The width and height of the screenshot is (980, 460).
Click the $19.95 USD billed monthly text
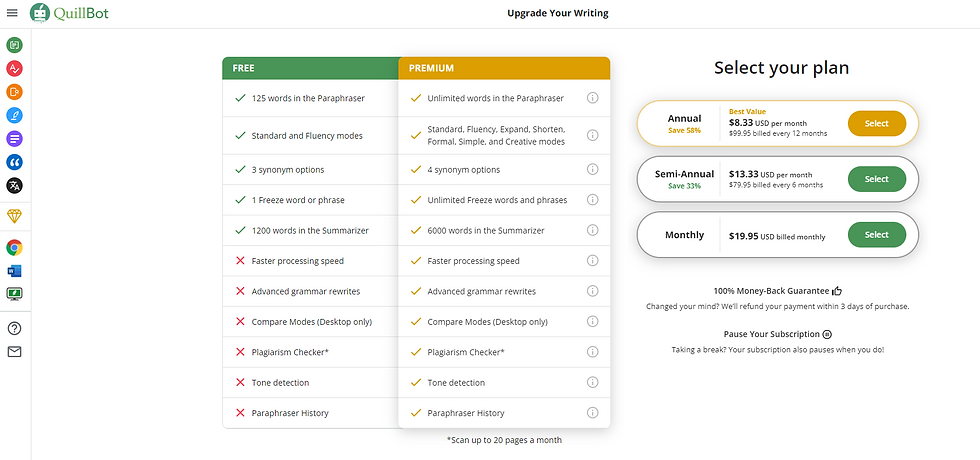pos(777,236)
